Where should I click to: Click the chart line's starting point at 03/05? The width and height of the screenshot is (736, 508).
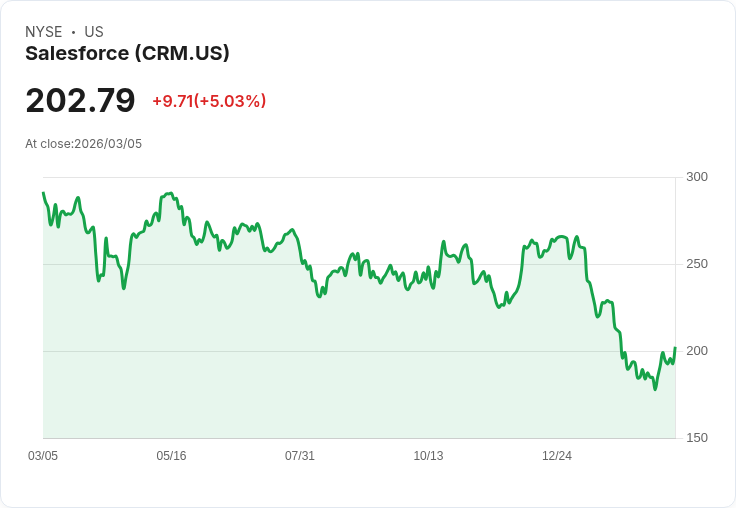(43, 192)
